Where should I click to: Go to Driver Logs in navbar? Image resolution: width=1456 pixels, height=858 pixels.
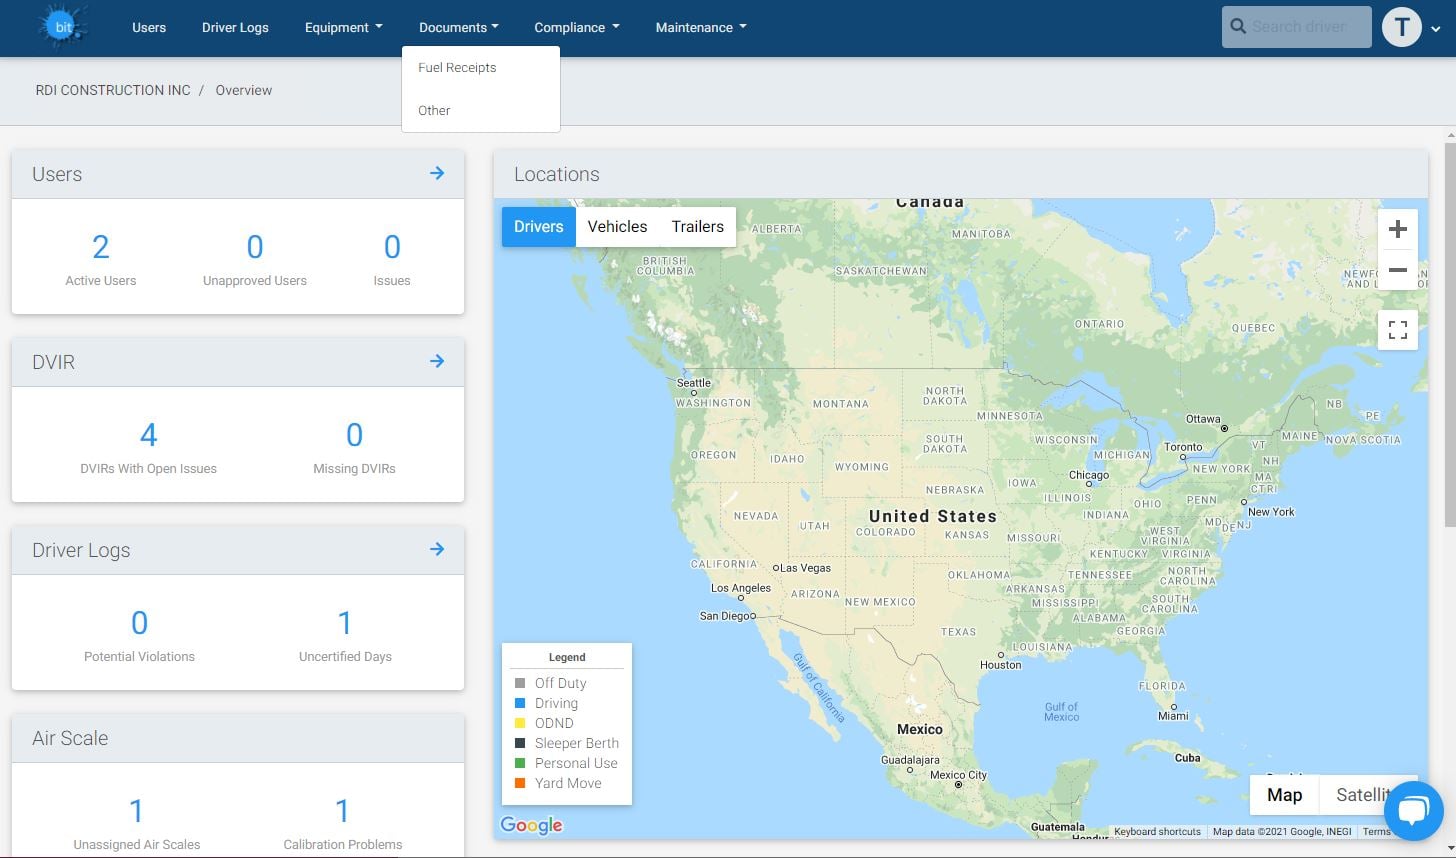tap(235, 27)
